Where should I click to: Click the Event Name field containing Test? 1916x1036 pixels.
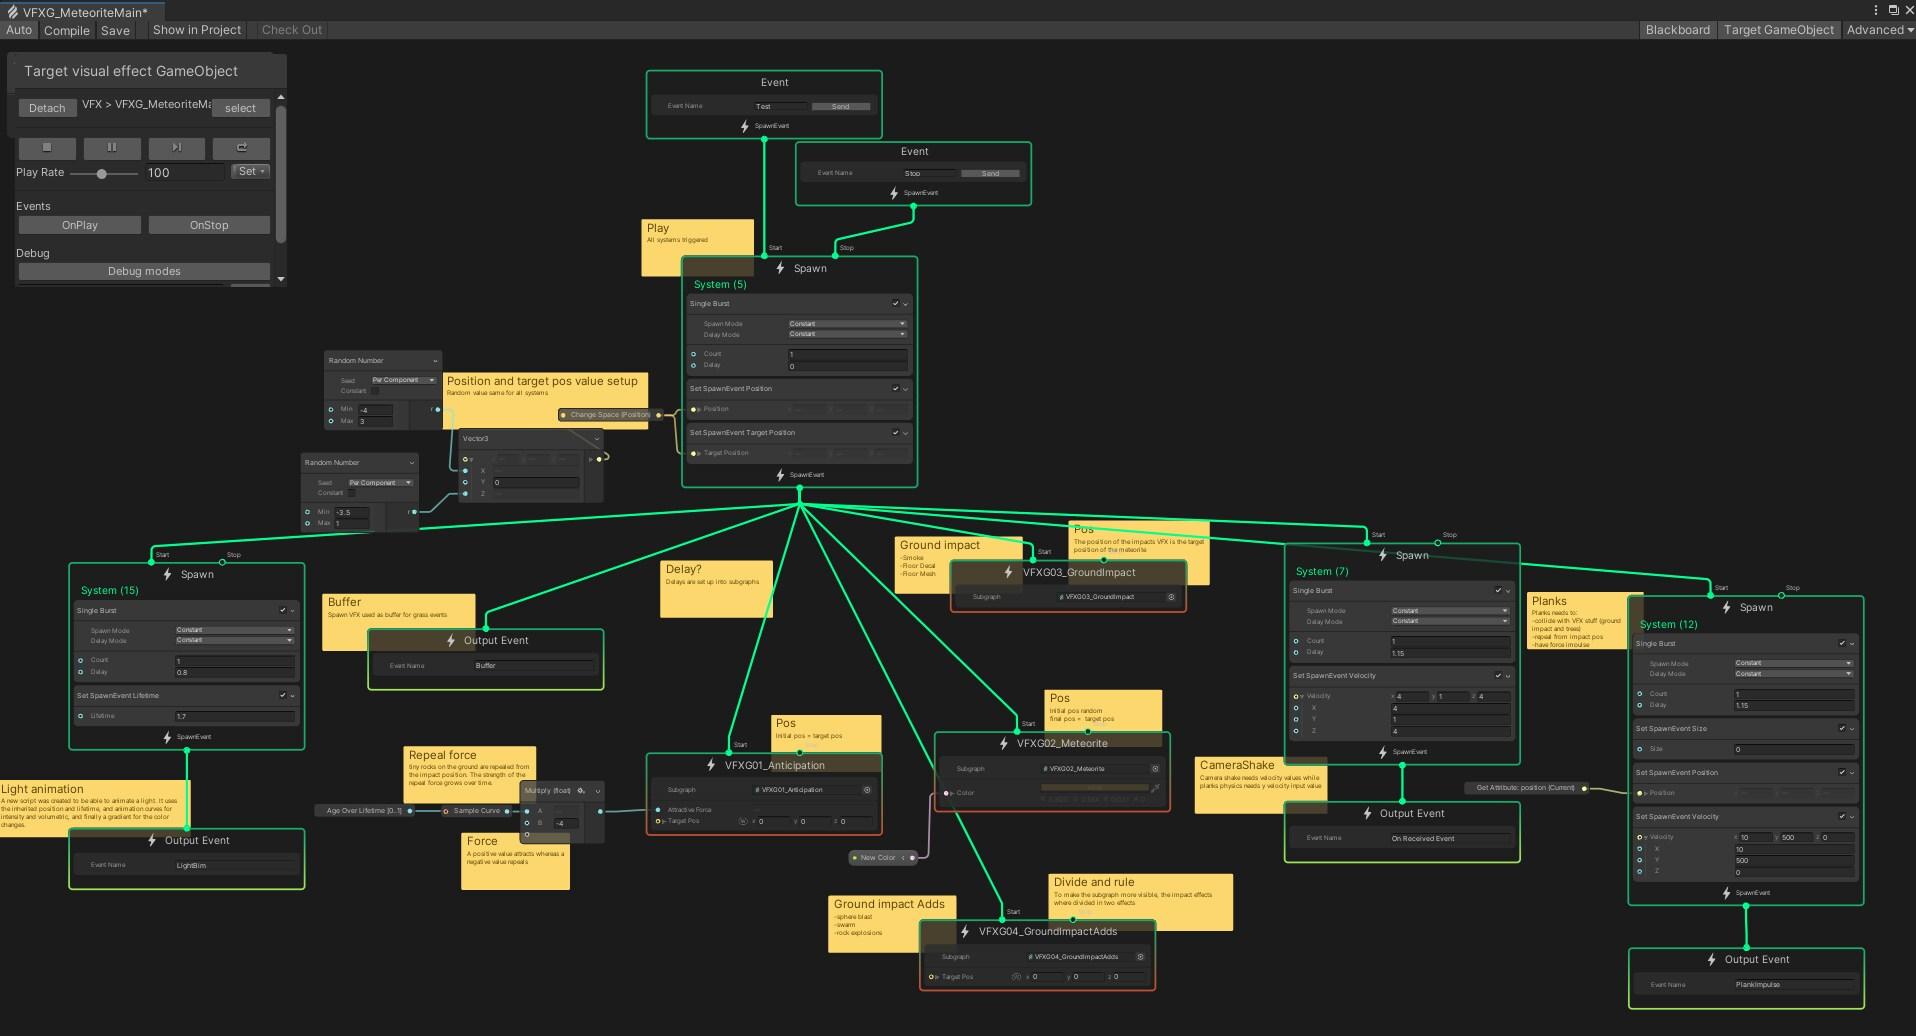(x=780, y=105)
